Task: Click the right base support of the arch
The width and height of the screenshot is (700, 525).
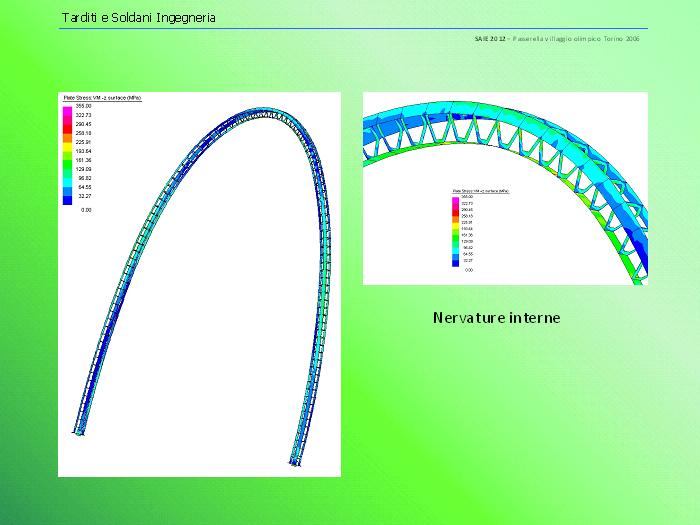Action: [295, 461]
